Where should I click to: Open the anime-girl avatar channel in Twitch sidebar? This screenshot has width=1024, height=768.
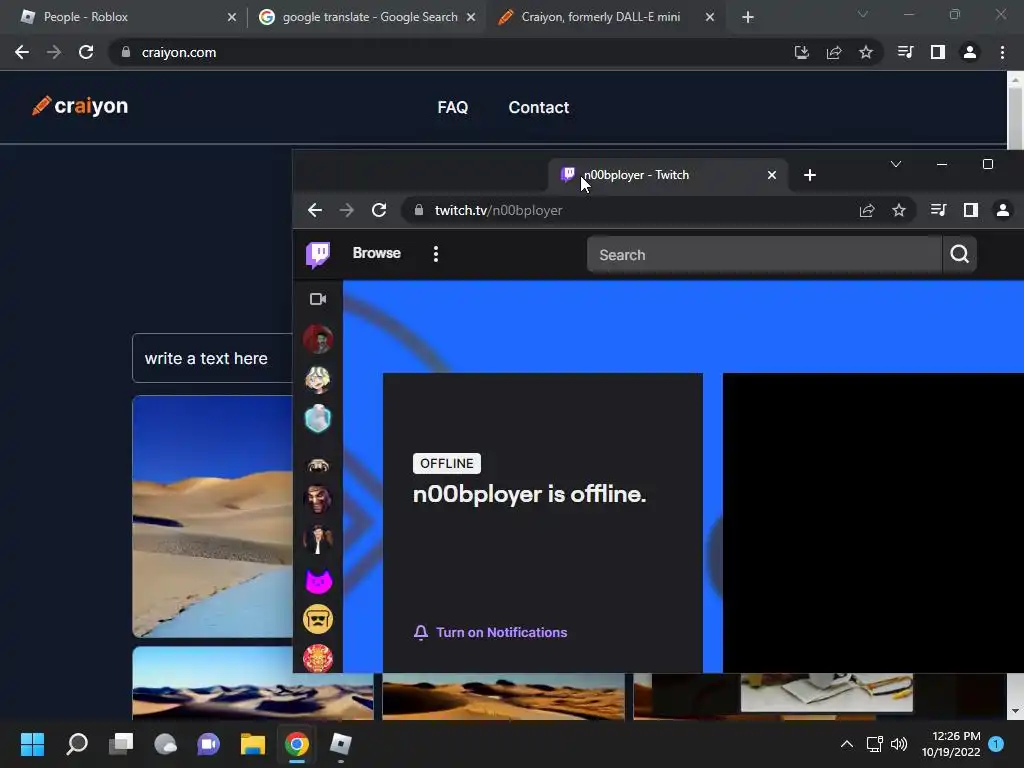[x=318, y=379]
